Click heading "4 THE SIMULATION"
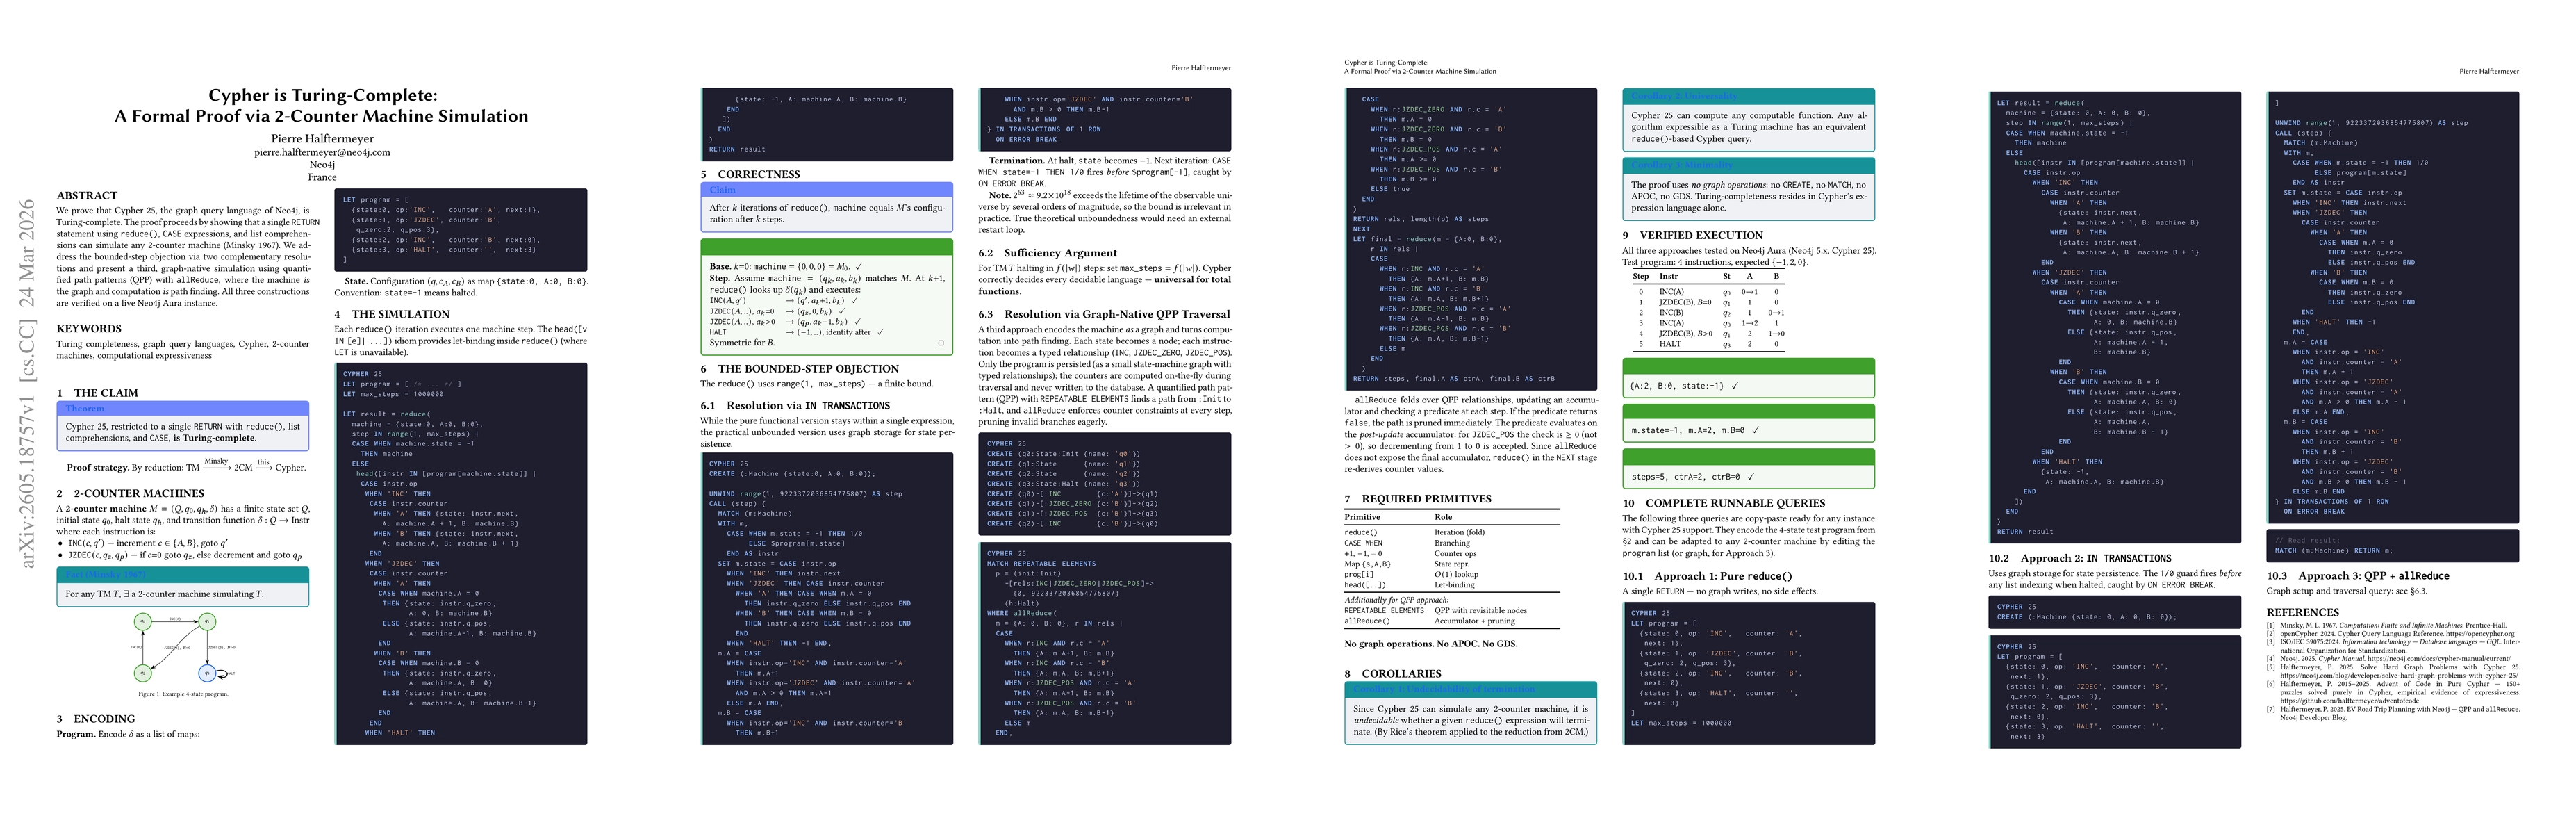 [x=392, y=314]
